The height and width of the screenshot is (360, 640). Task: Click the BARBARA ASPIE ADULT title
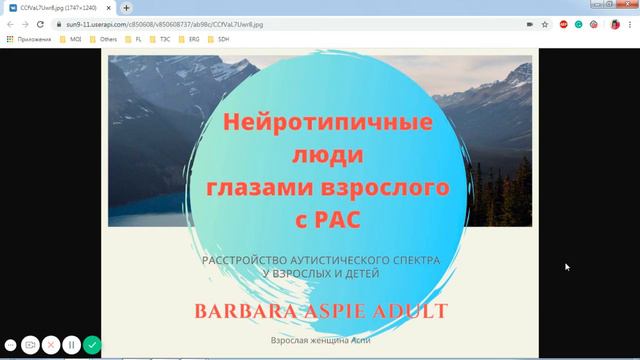[321, 311]
